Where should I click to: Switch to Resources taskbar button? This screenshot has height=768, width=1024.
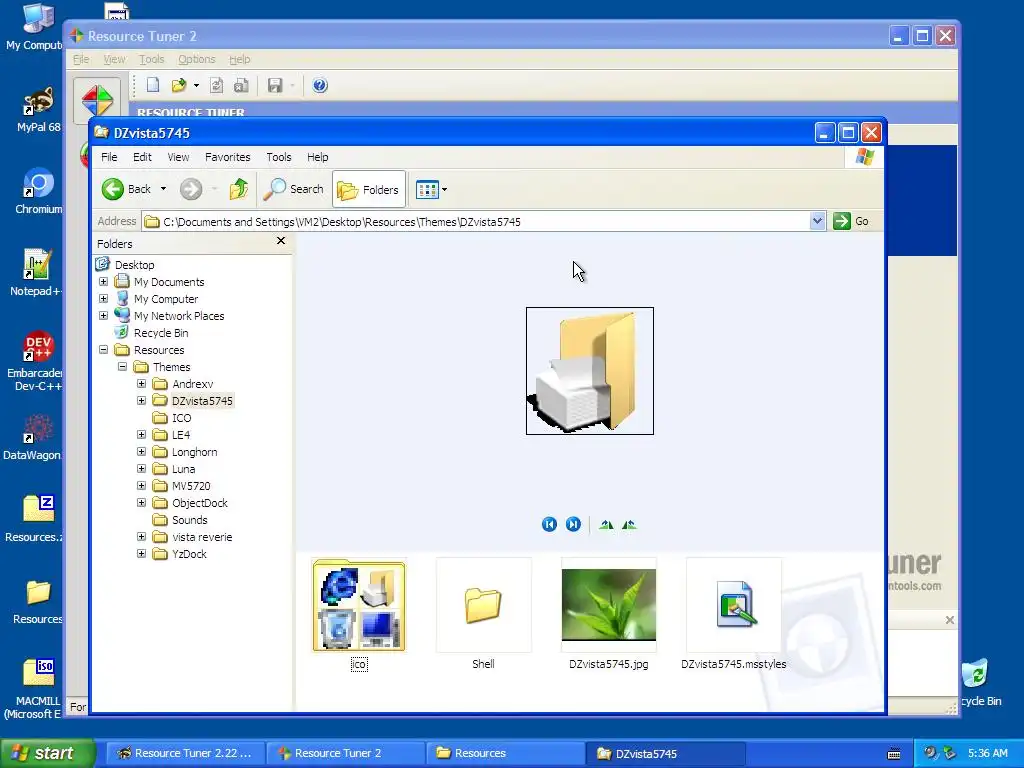[504, 753]
